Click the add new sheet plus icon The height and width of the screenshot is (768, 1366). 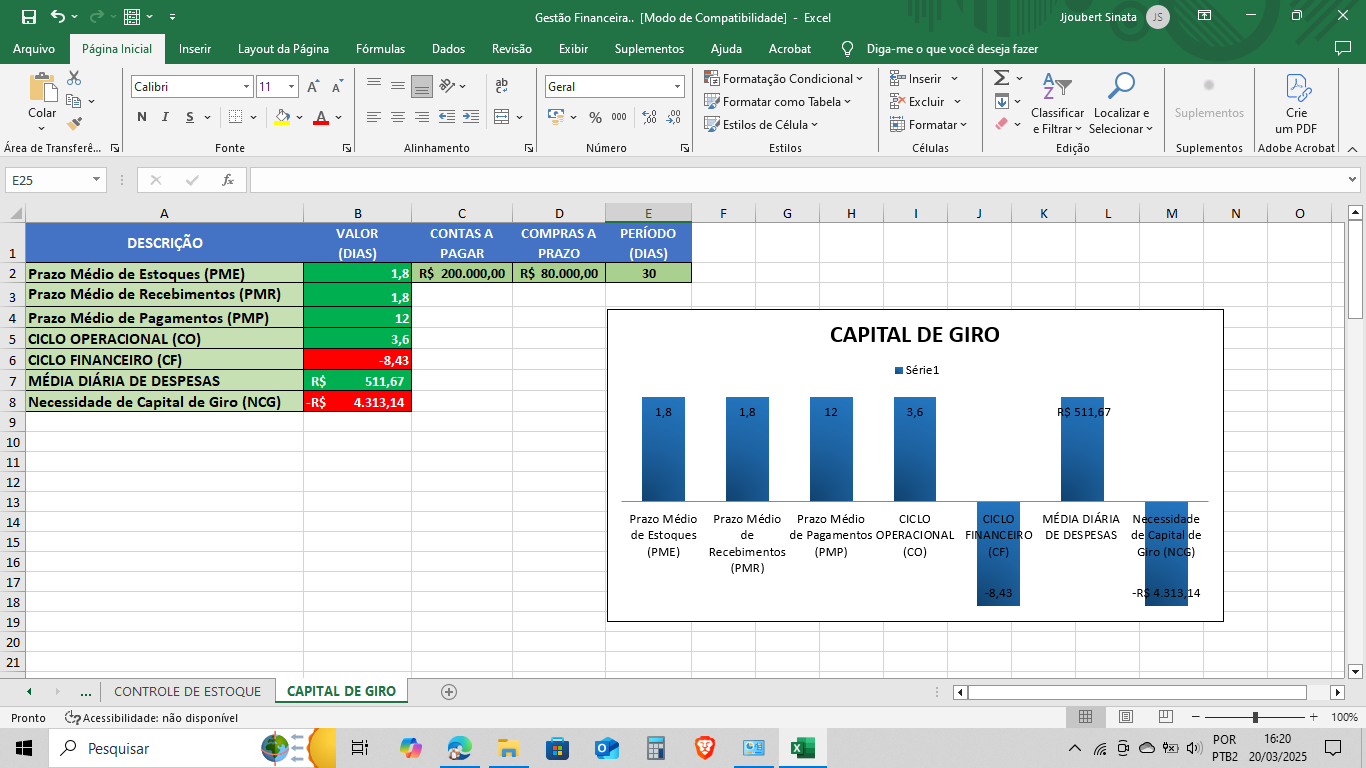tap(449, 691)
